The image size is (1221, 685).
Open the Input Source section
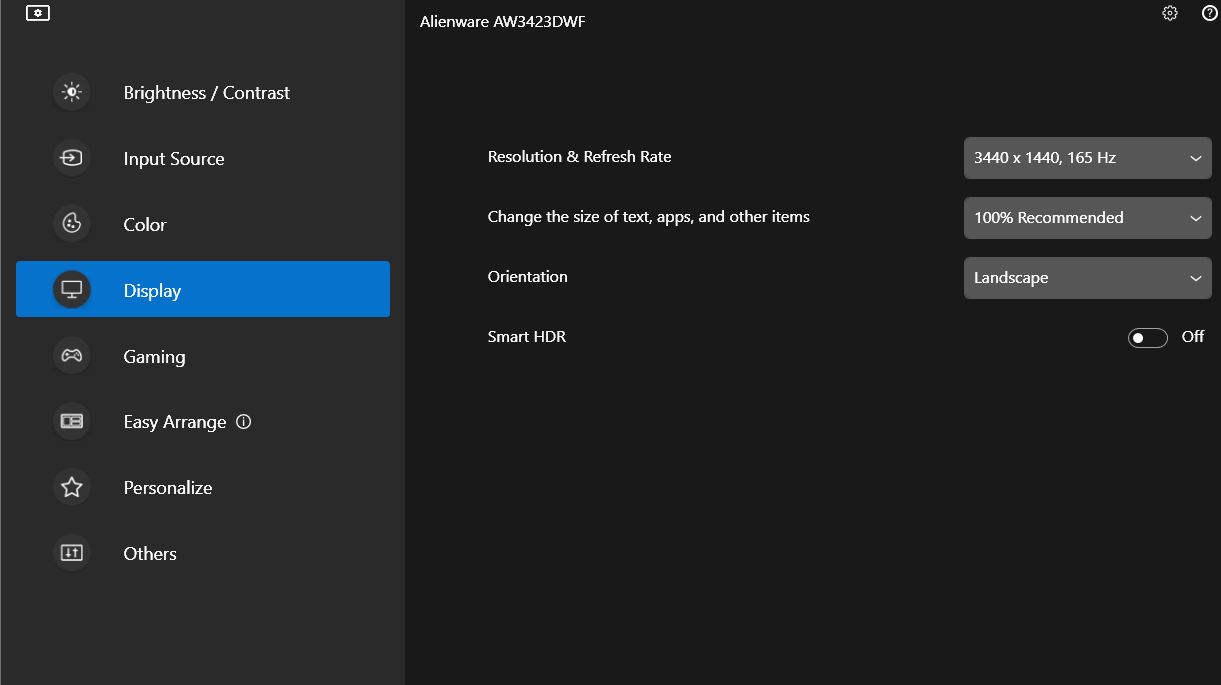[203, 158]
